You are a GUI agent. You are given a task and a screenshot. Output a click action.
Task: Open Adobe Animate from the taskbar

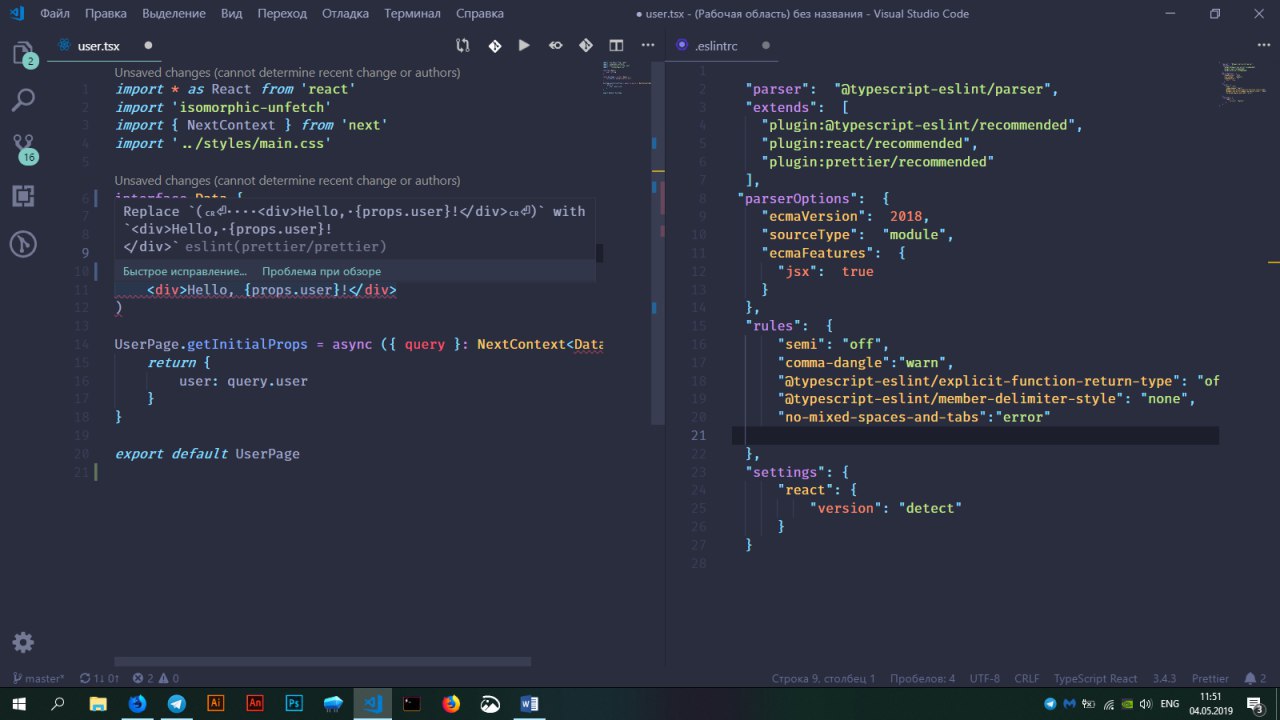coord(254,704)
